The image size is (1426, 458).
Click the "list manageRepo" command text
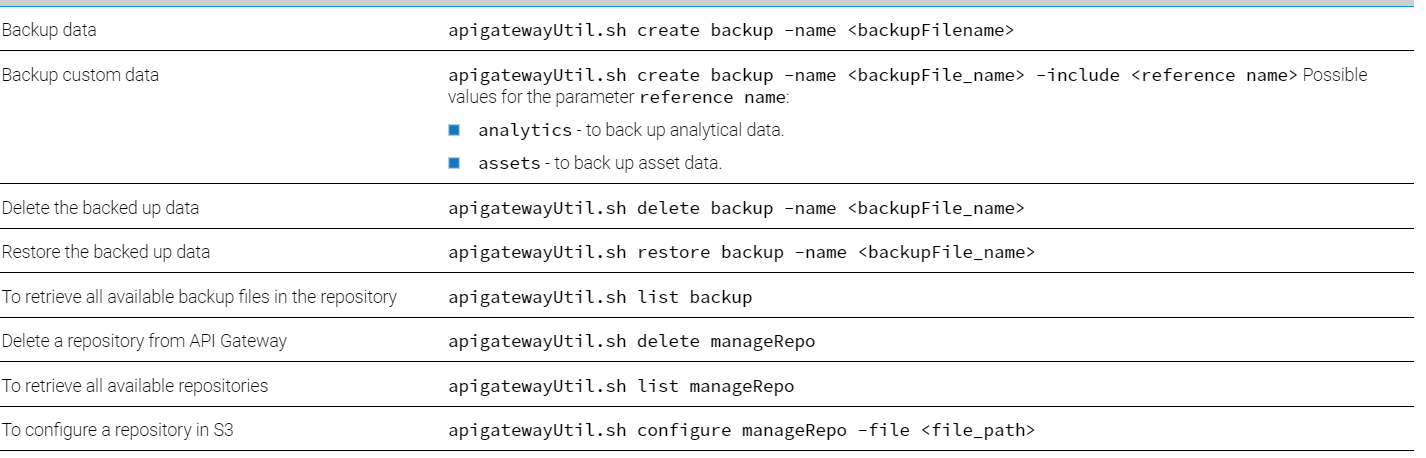(621, 385)
